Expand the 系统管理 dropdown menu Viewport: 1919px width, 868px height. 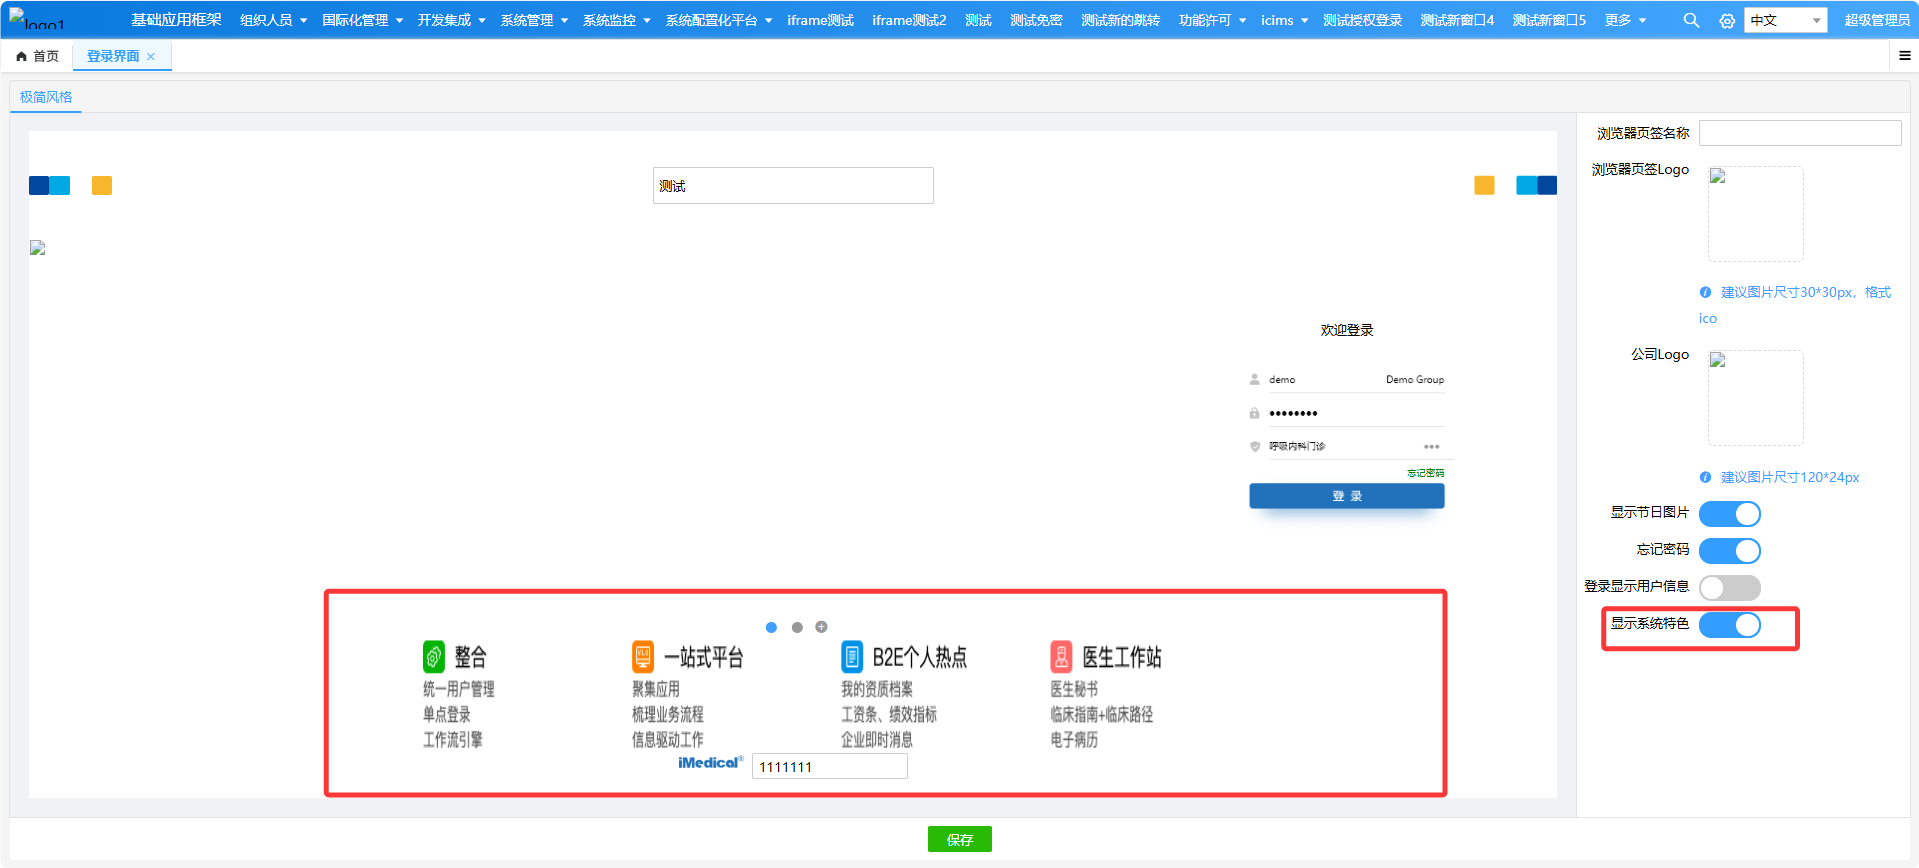tap(534, 20)
